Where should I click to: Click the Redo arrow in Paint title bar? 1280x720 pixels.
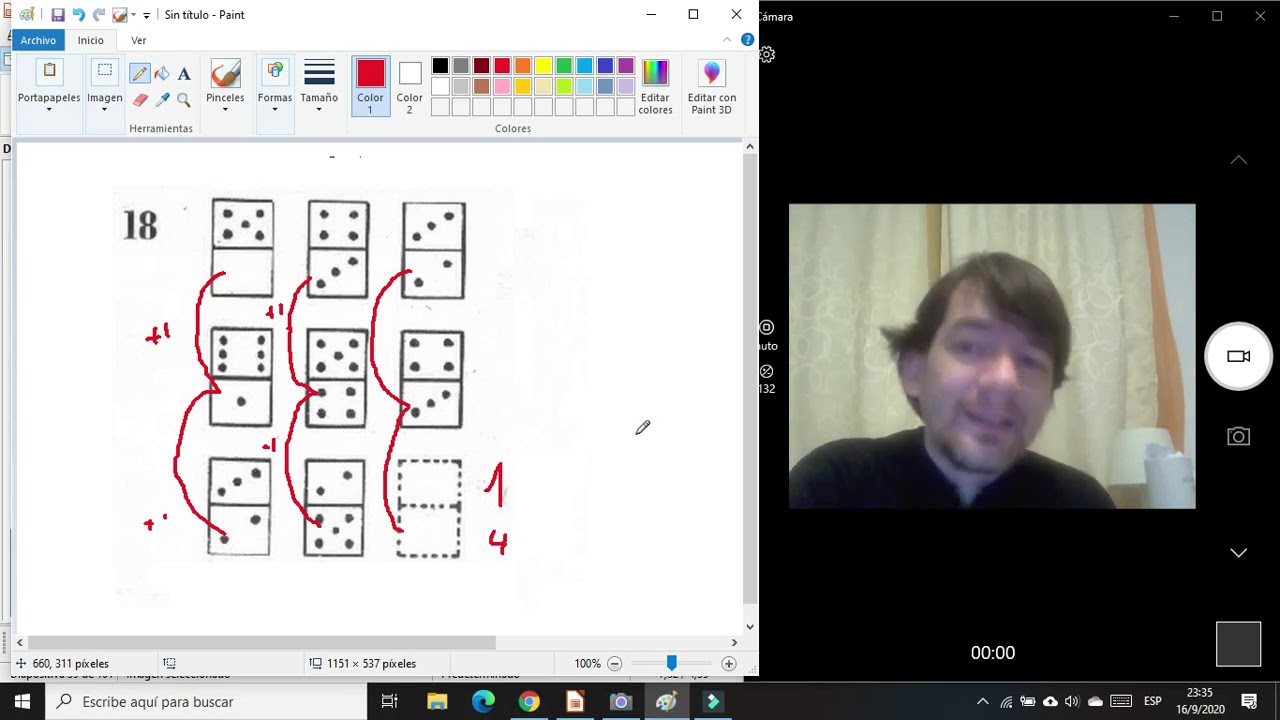(99, 15)
